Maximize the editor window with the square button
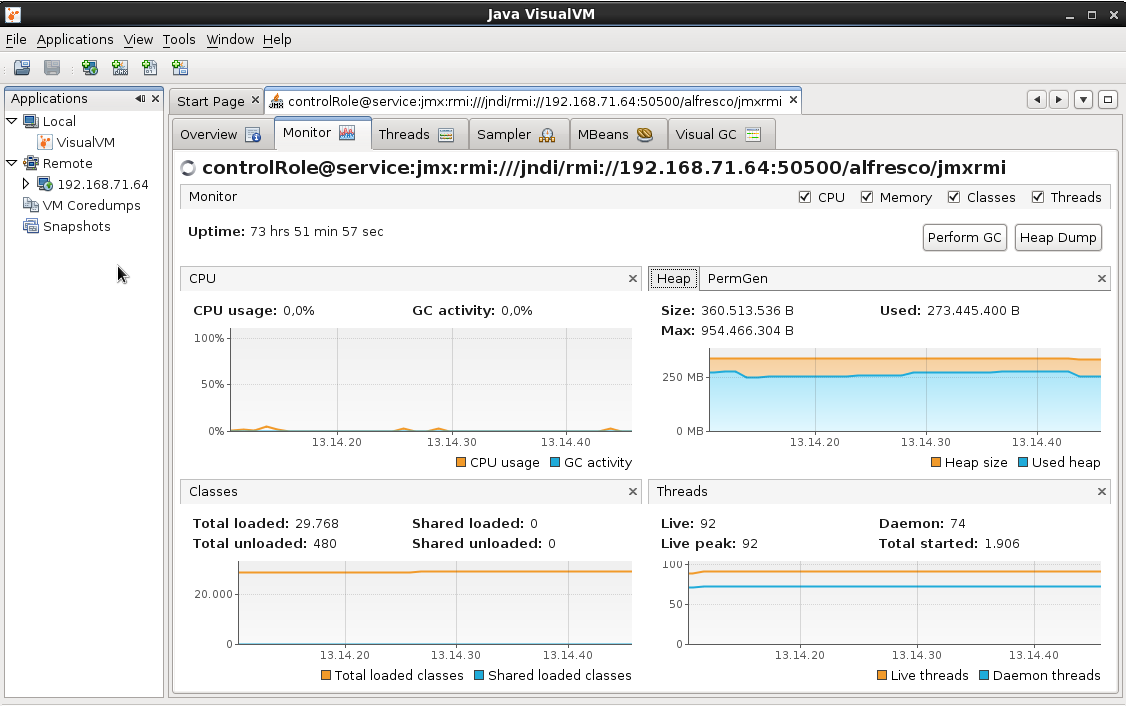The image size is (1126, 706). (x=1108, y=100)
